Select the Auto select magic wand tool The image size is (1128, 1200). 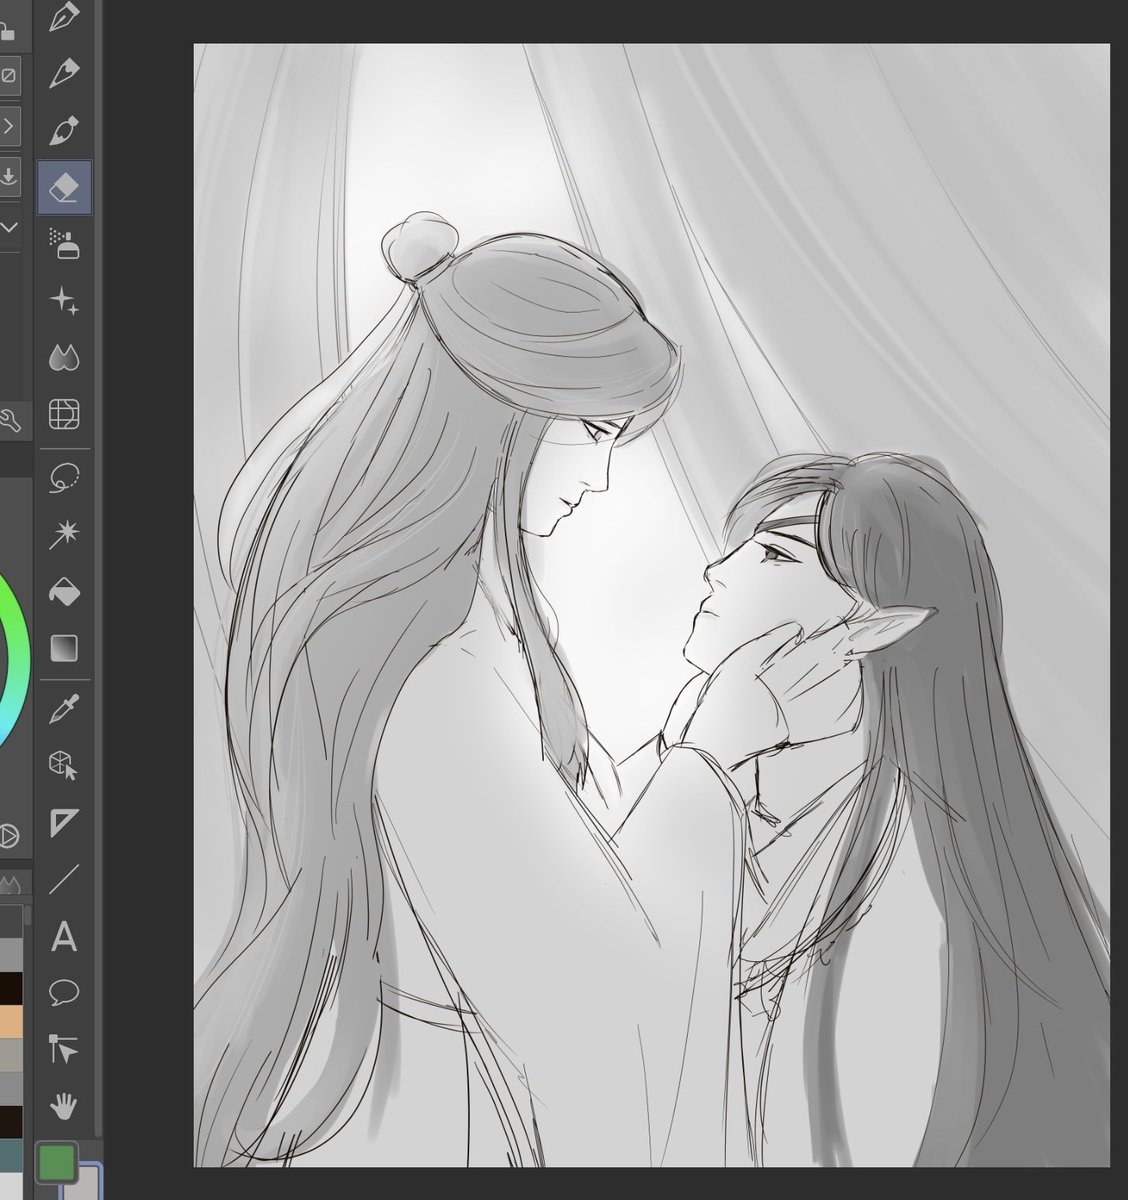[x=64, y=535]
